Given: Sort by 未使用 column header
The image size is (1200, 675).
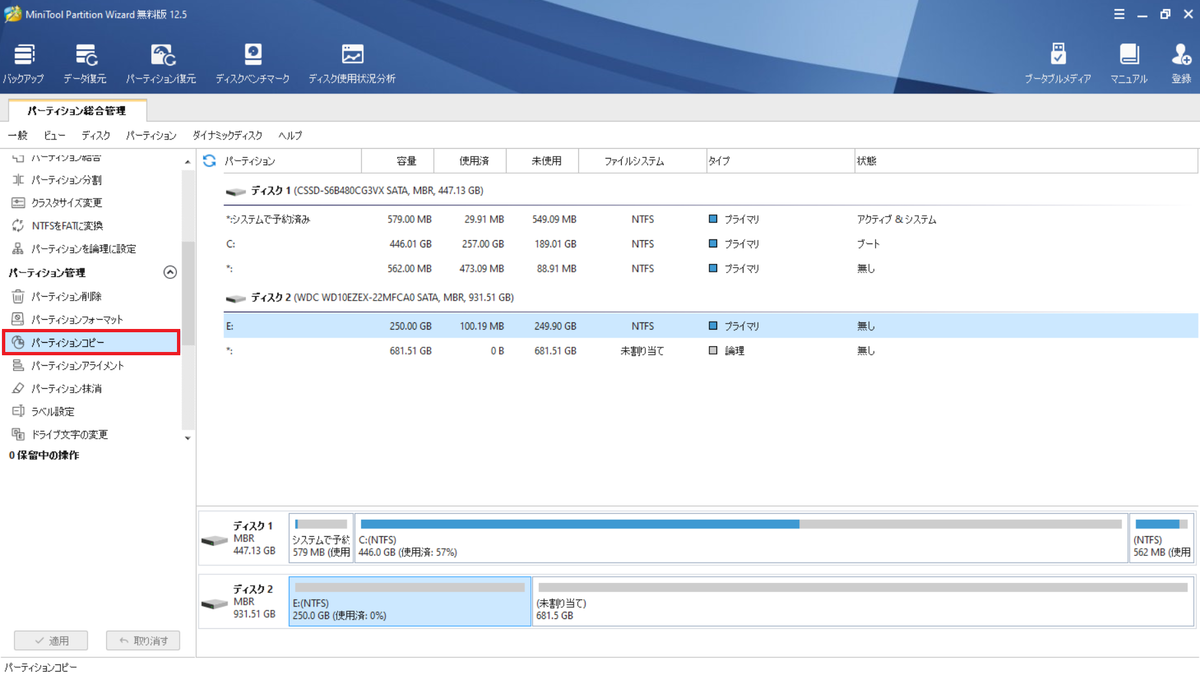Looking at the screenshot, I should pos(543,161).
